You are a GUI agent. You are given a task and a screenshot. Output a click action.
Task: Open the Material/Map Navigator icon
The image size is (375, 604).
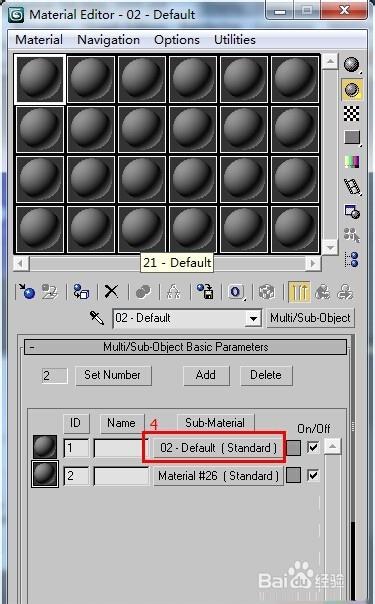click(x=352, y=259)
